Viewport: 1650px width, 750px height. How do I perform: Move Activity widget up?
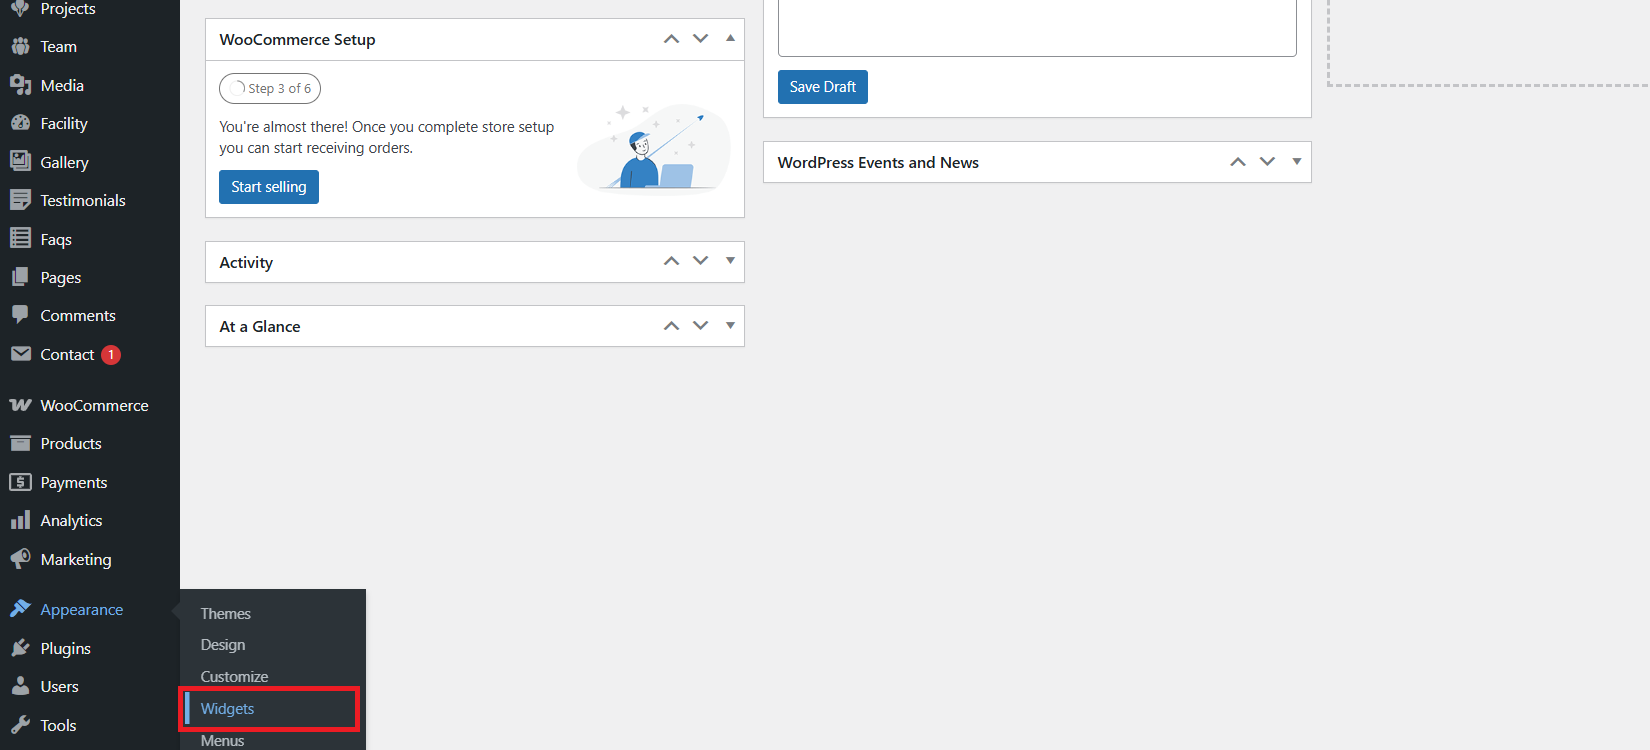pos(671,261)
